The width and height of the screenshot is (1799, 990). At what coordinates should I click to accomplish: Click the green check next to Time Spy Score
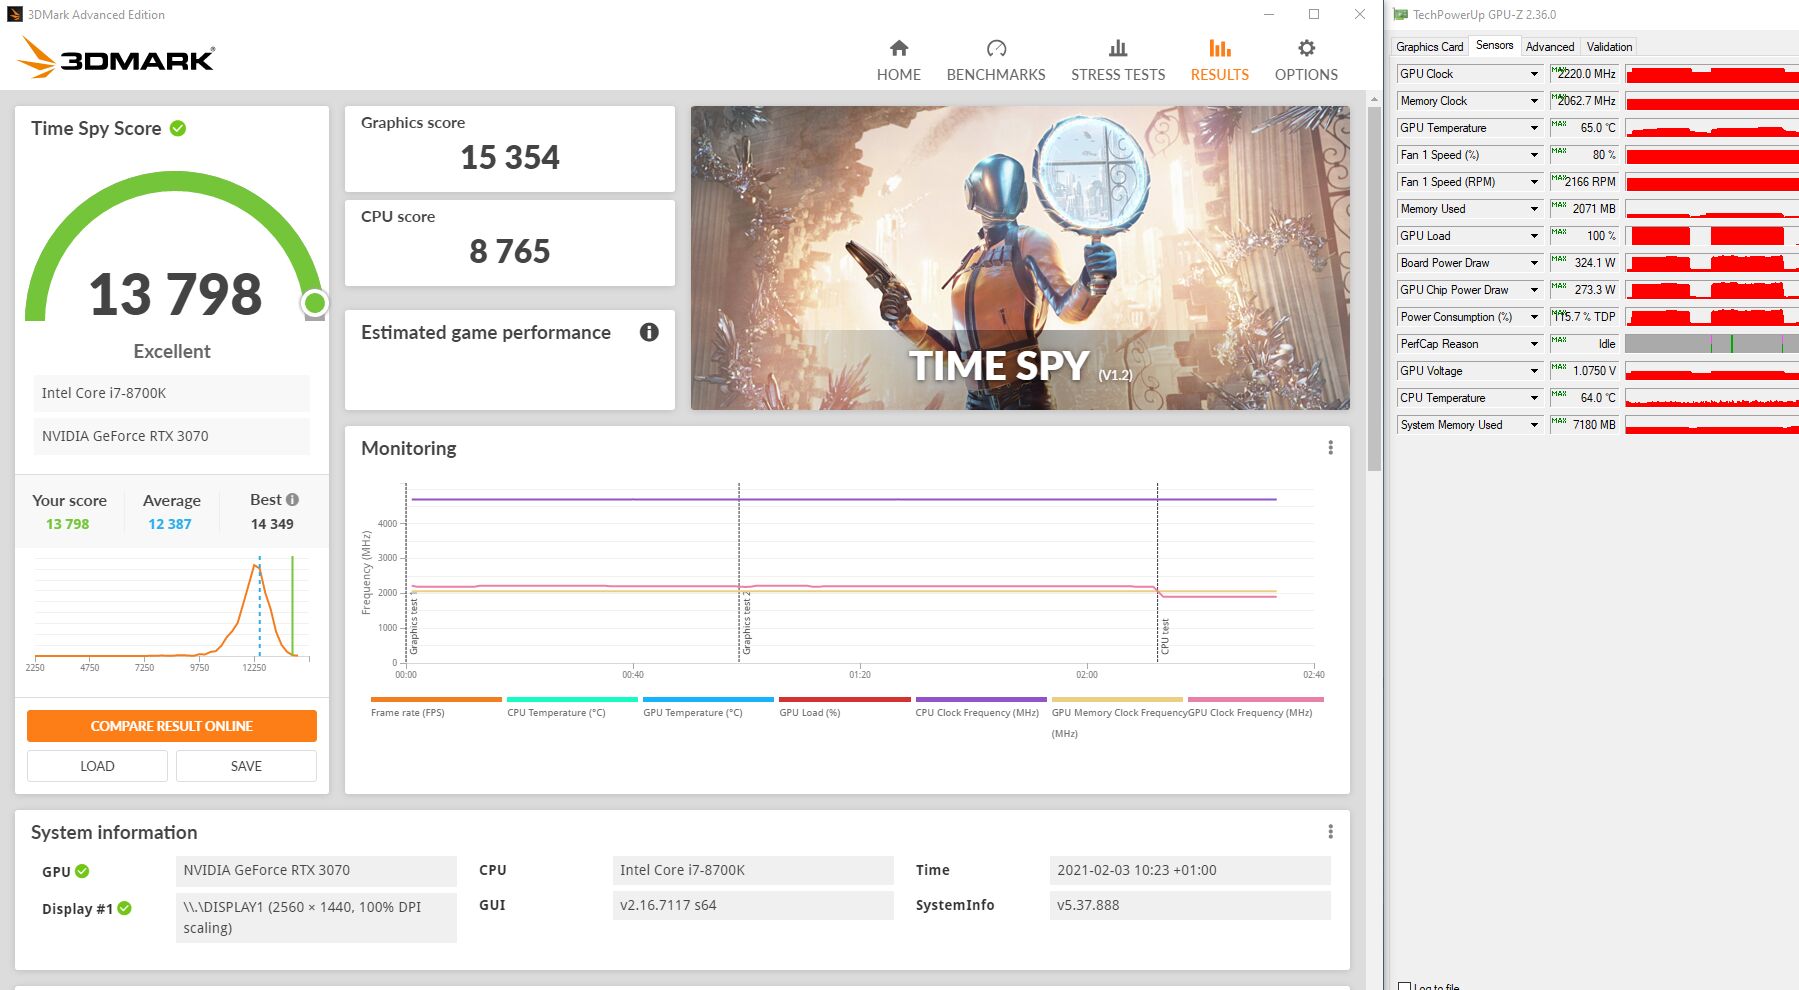tap(178, 128)
